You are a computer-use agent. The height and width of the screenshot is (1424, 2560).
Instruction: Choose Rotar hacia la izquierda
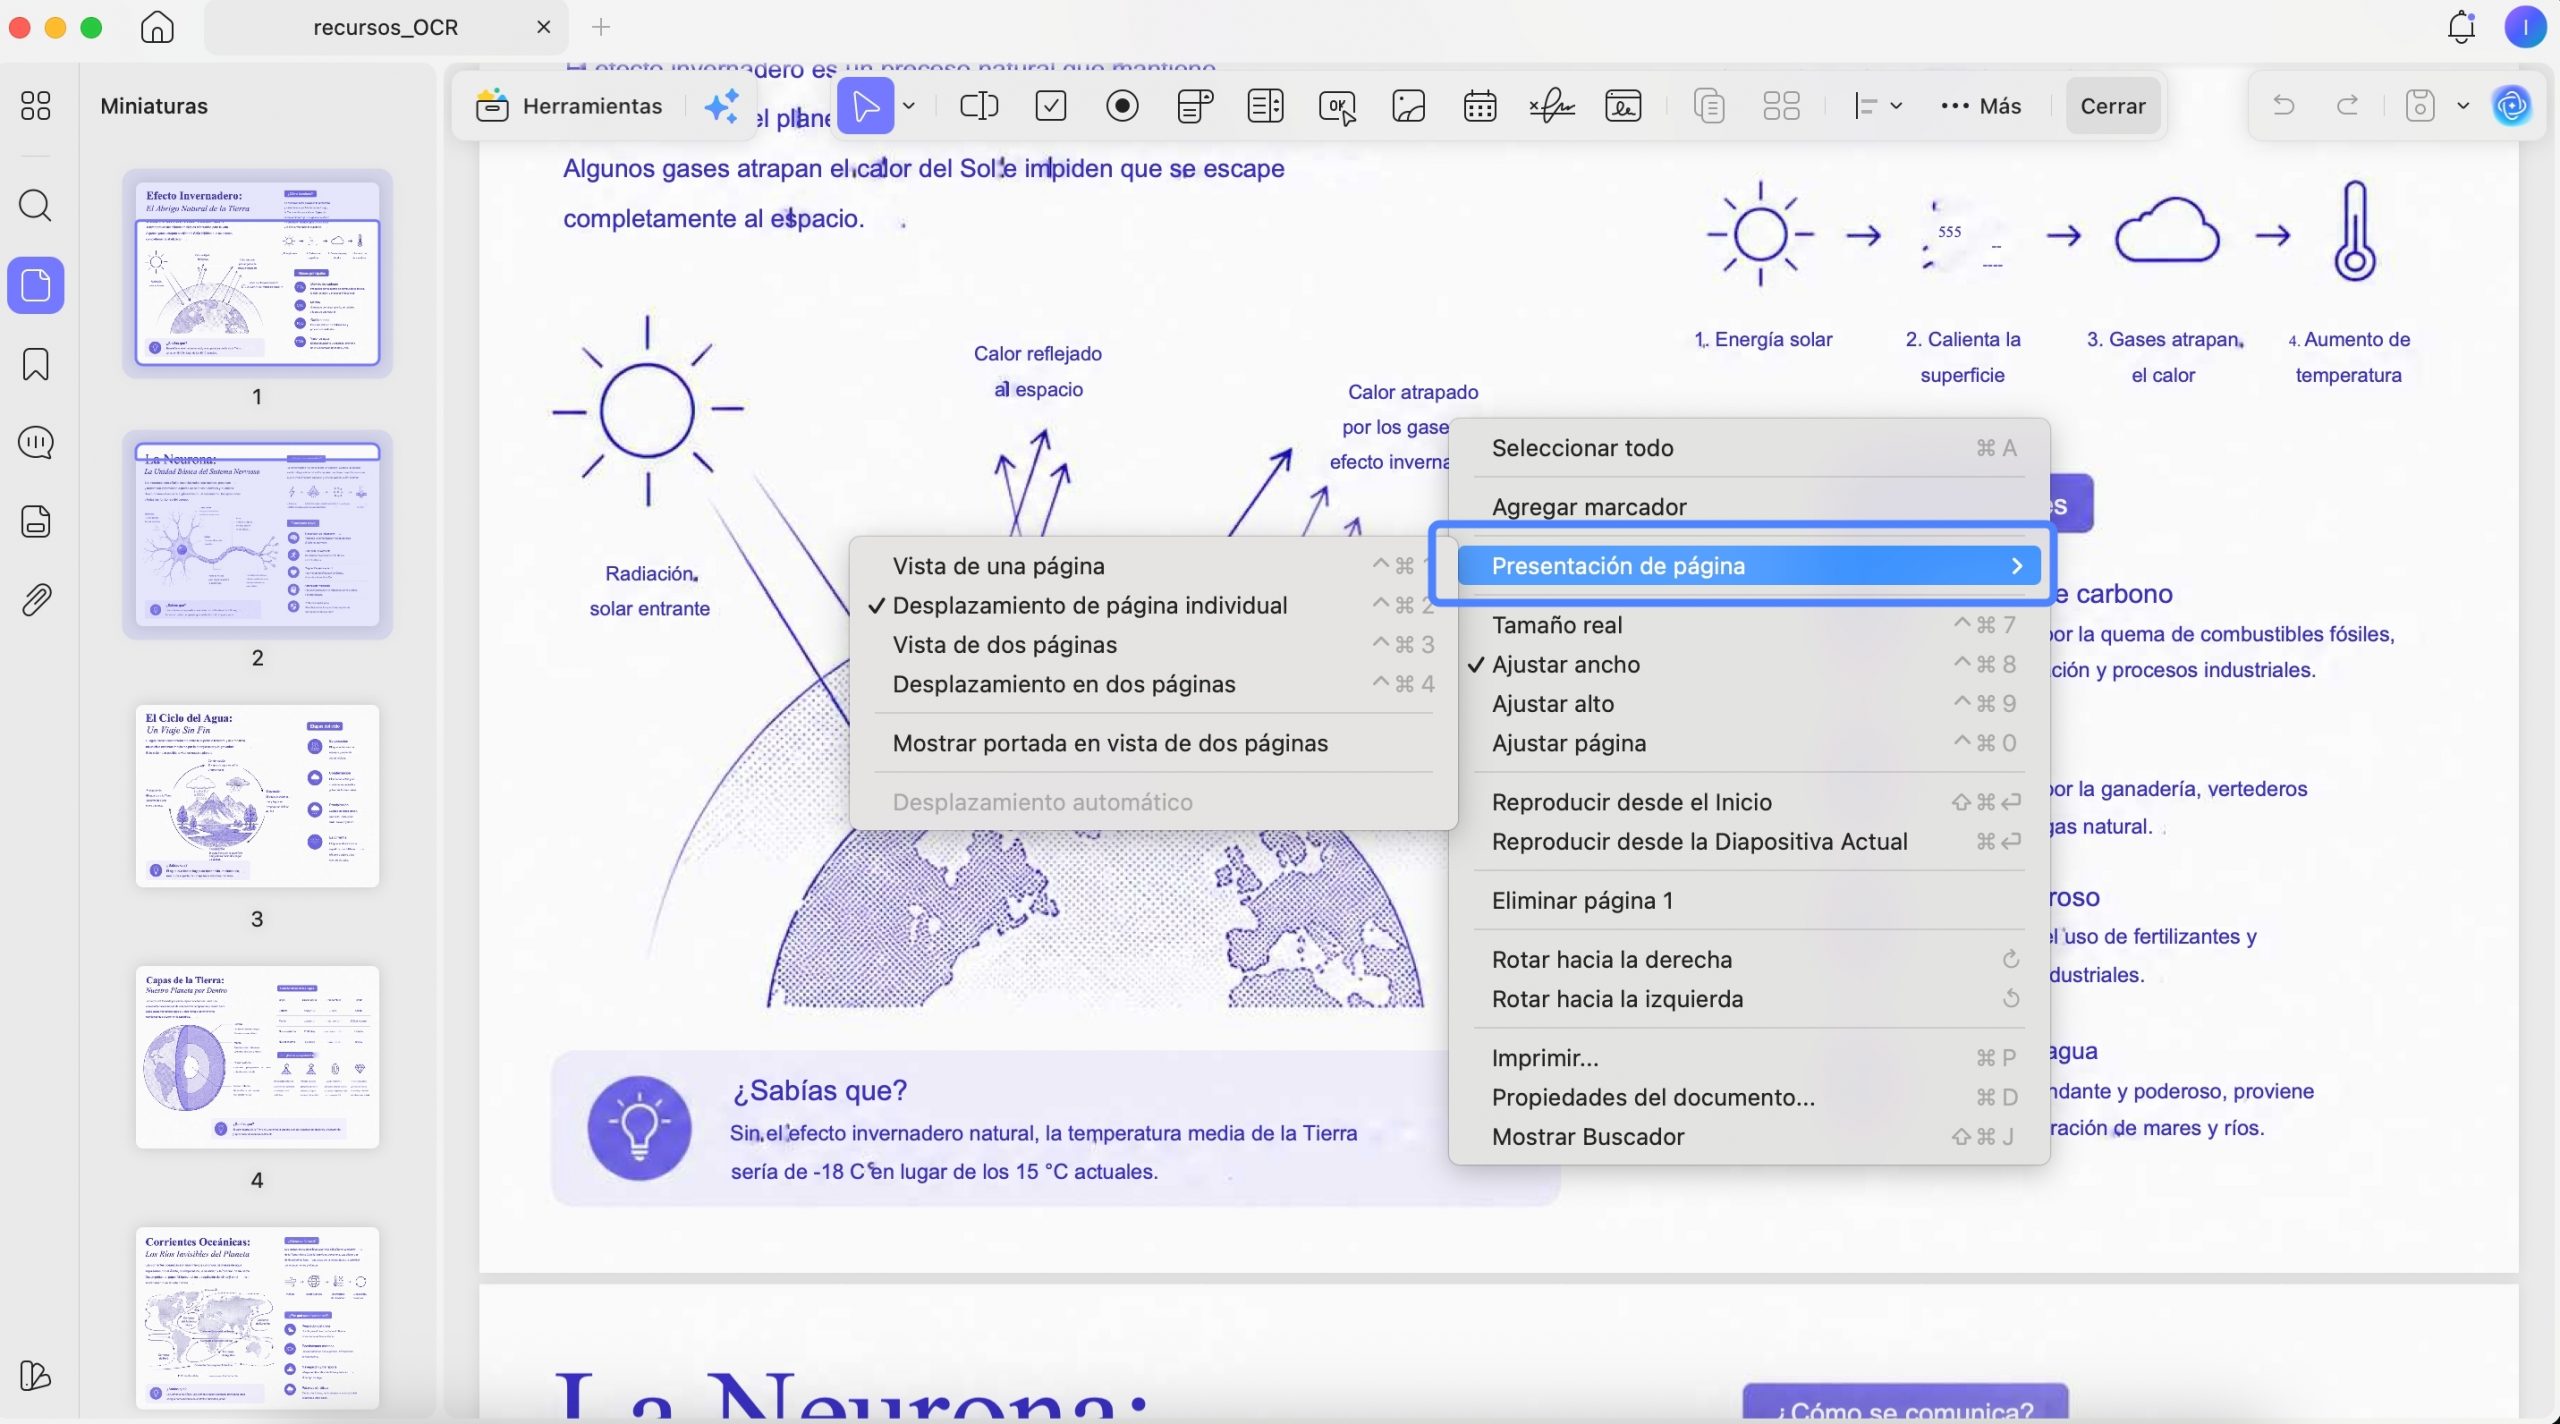[x=1748, y=999]
